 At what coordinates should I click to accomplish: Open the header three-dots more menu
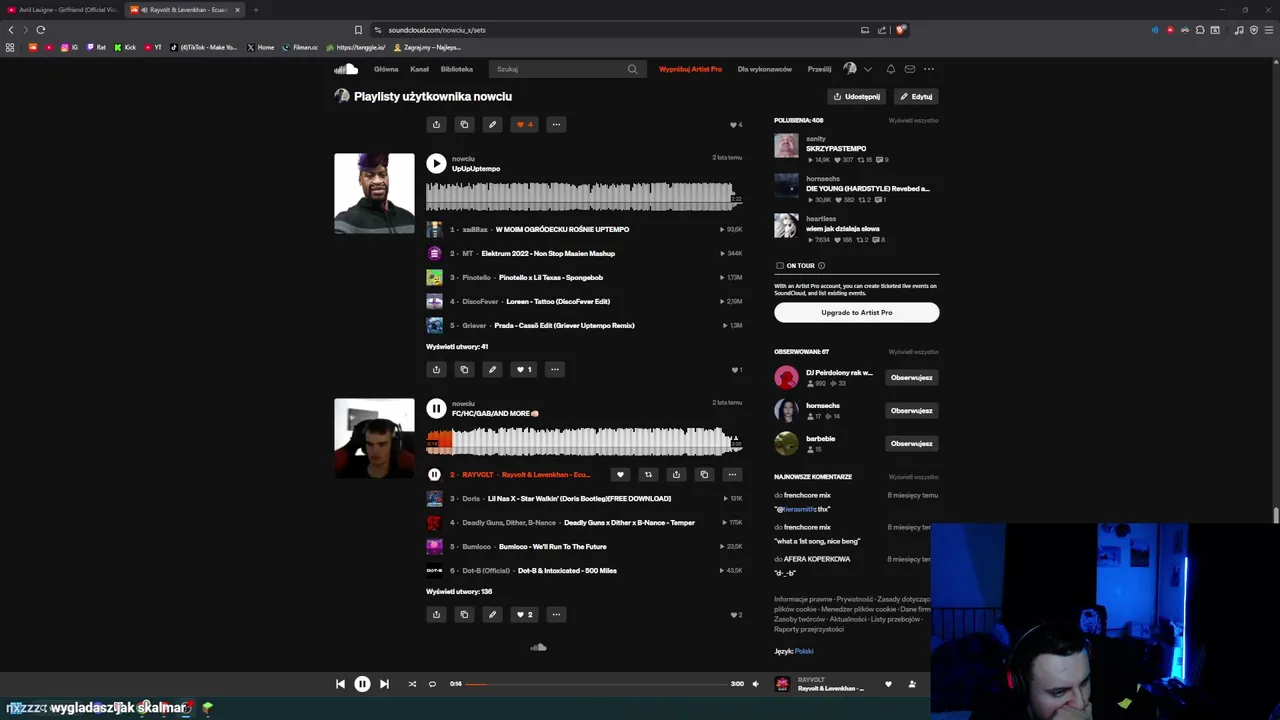[929, 69]
